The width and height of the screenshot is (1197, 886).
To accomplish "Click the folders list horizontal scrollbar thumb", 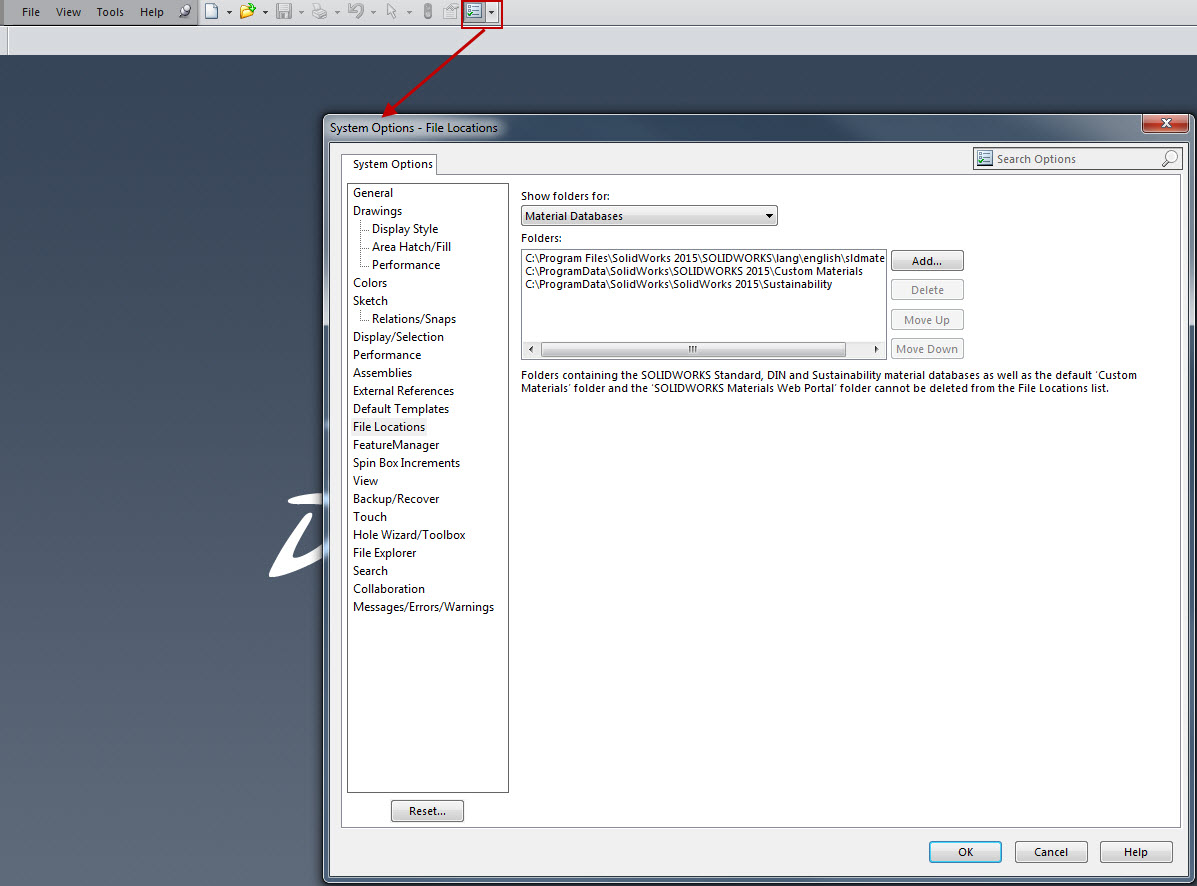I will [x=692, y=350].
